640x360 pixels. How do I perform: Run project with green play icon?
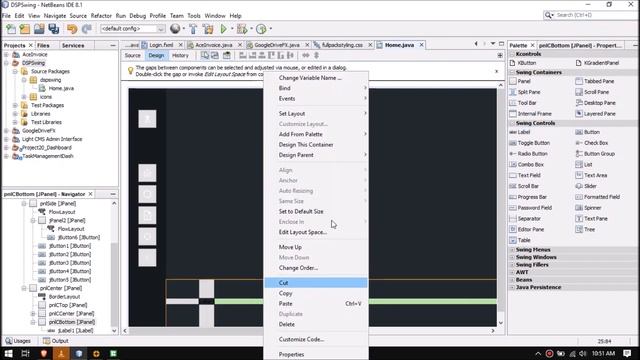[224, 29]
